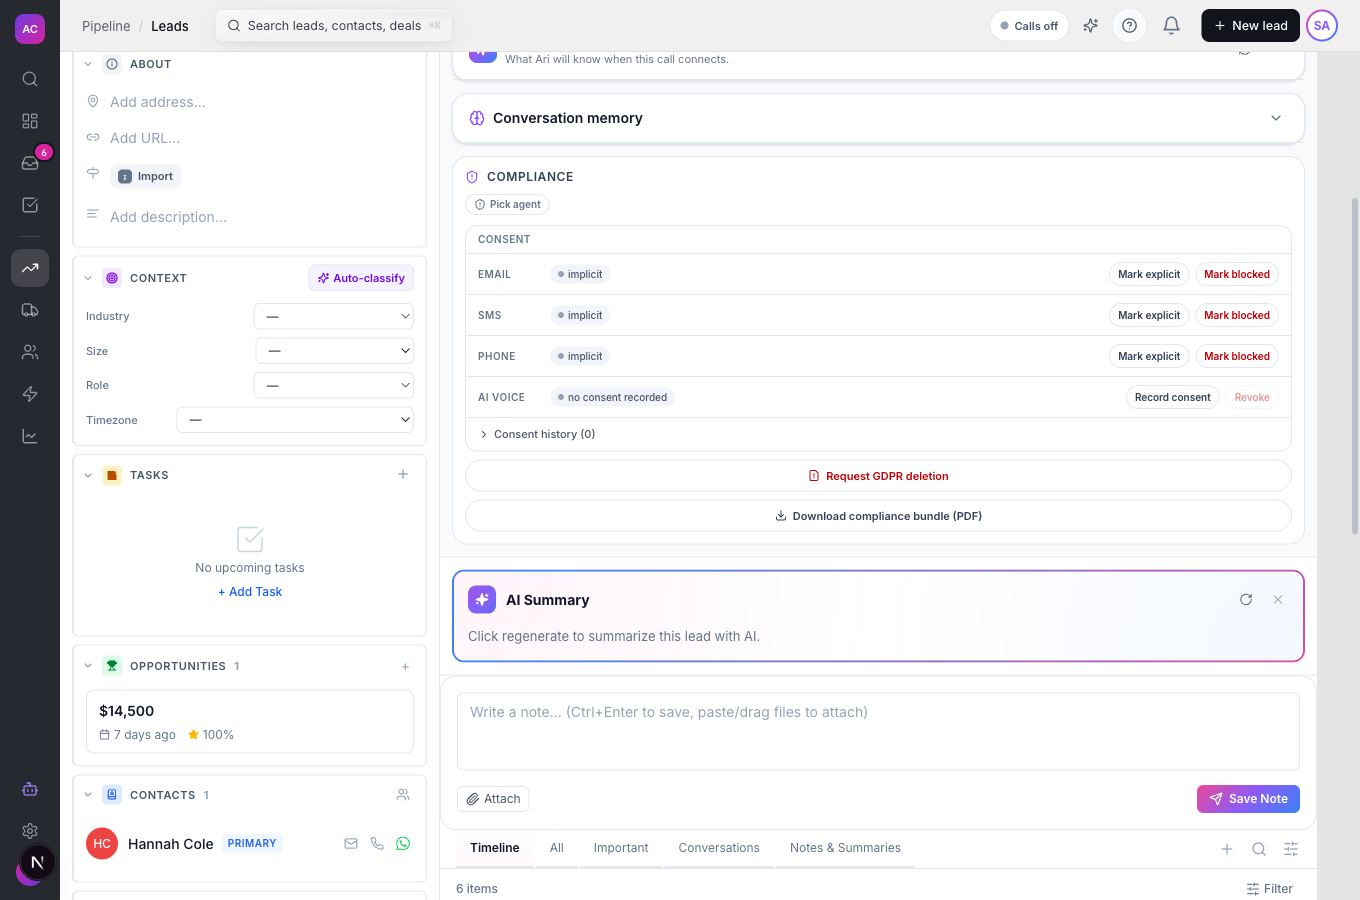Message Hannah Cole on WhatsApp
The image size is (1360, 900).
[x=403, y=844]
